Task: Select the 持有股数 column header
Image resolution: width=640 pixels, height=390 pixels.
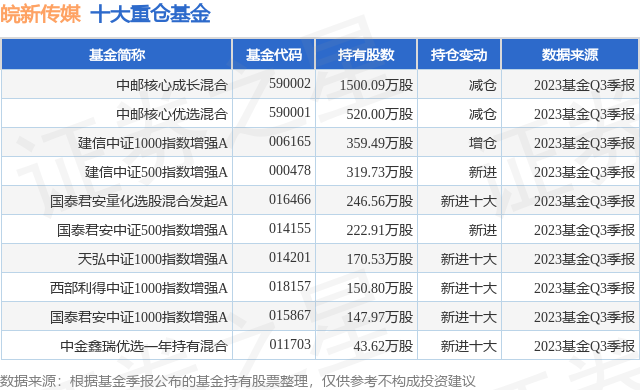Action: click(366, 54)
